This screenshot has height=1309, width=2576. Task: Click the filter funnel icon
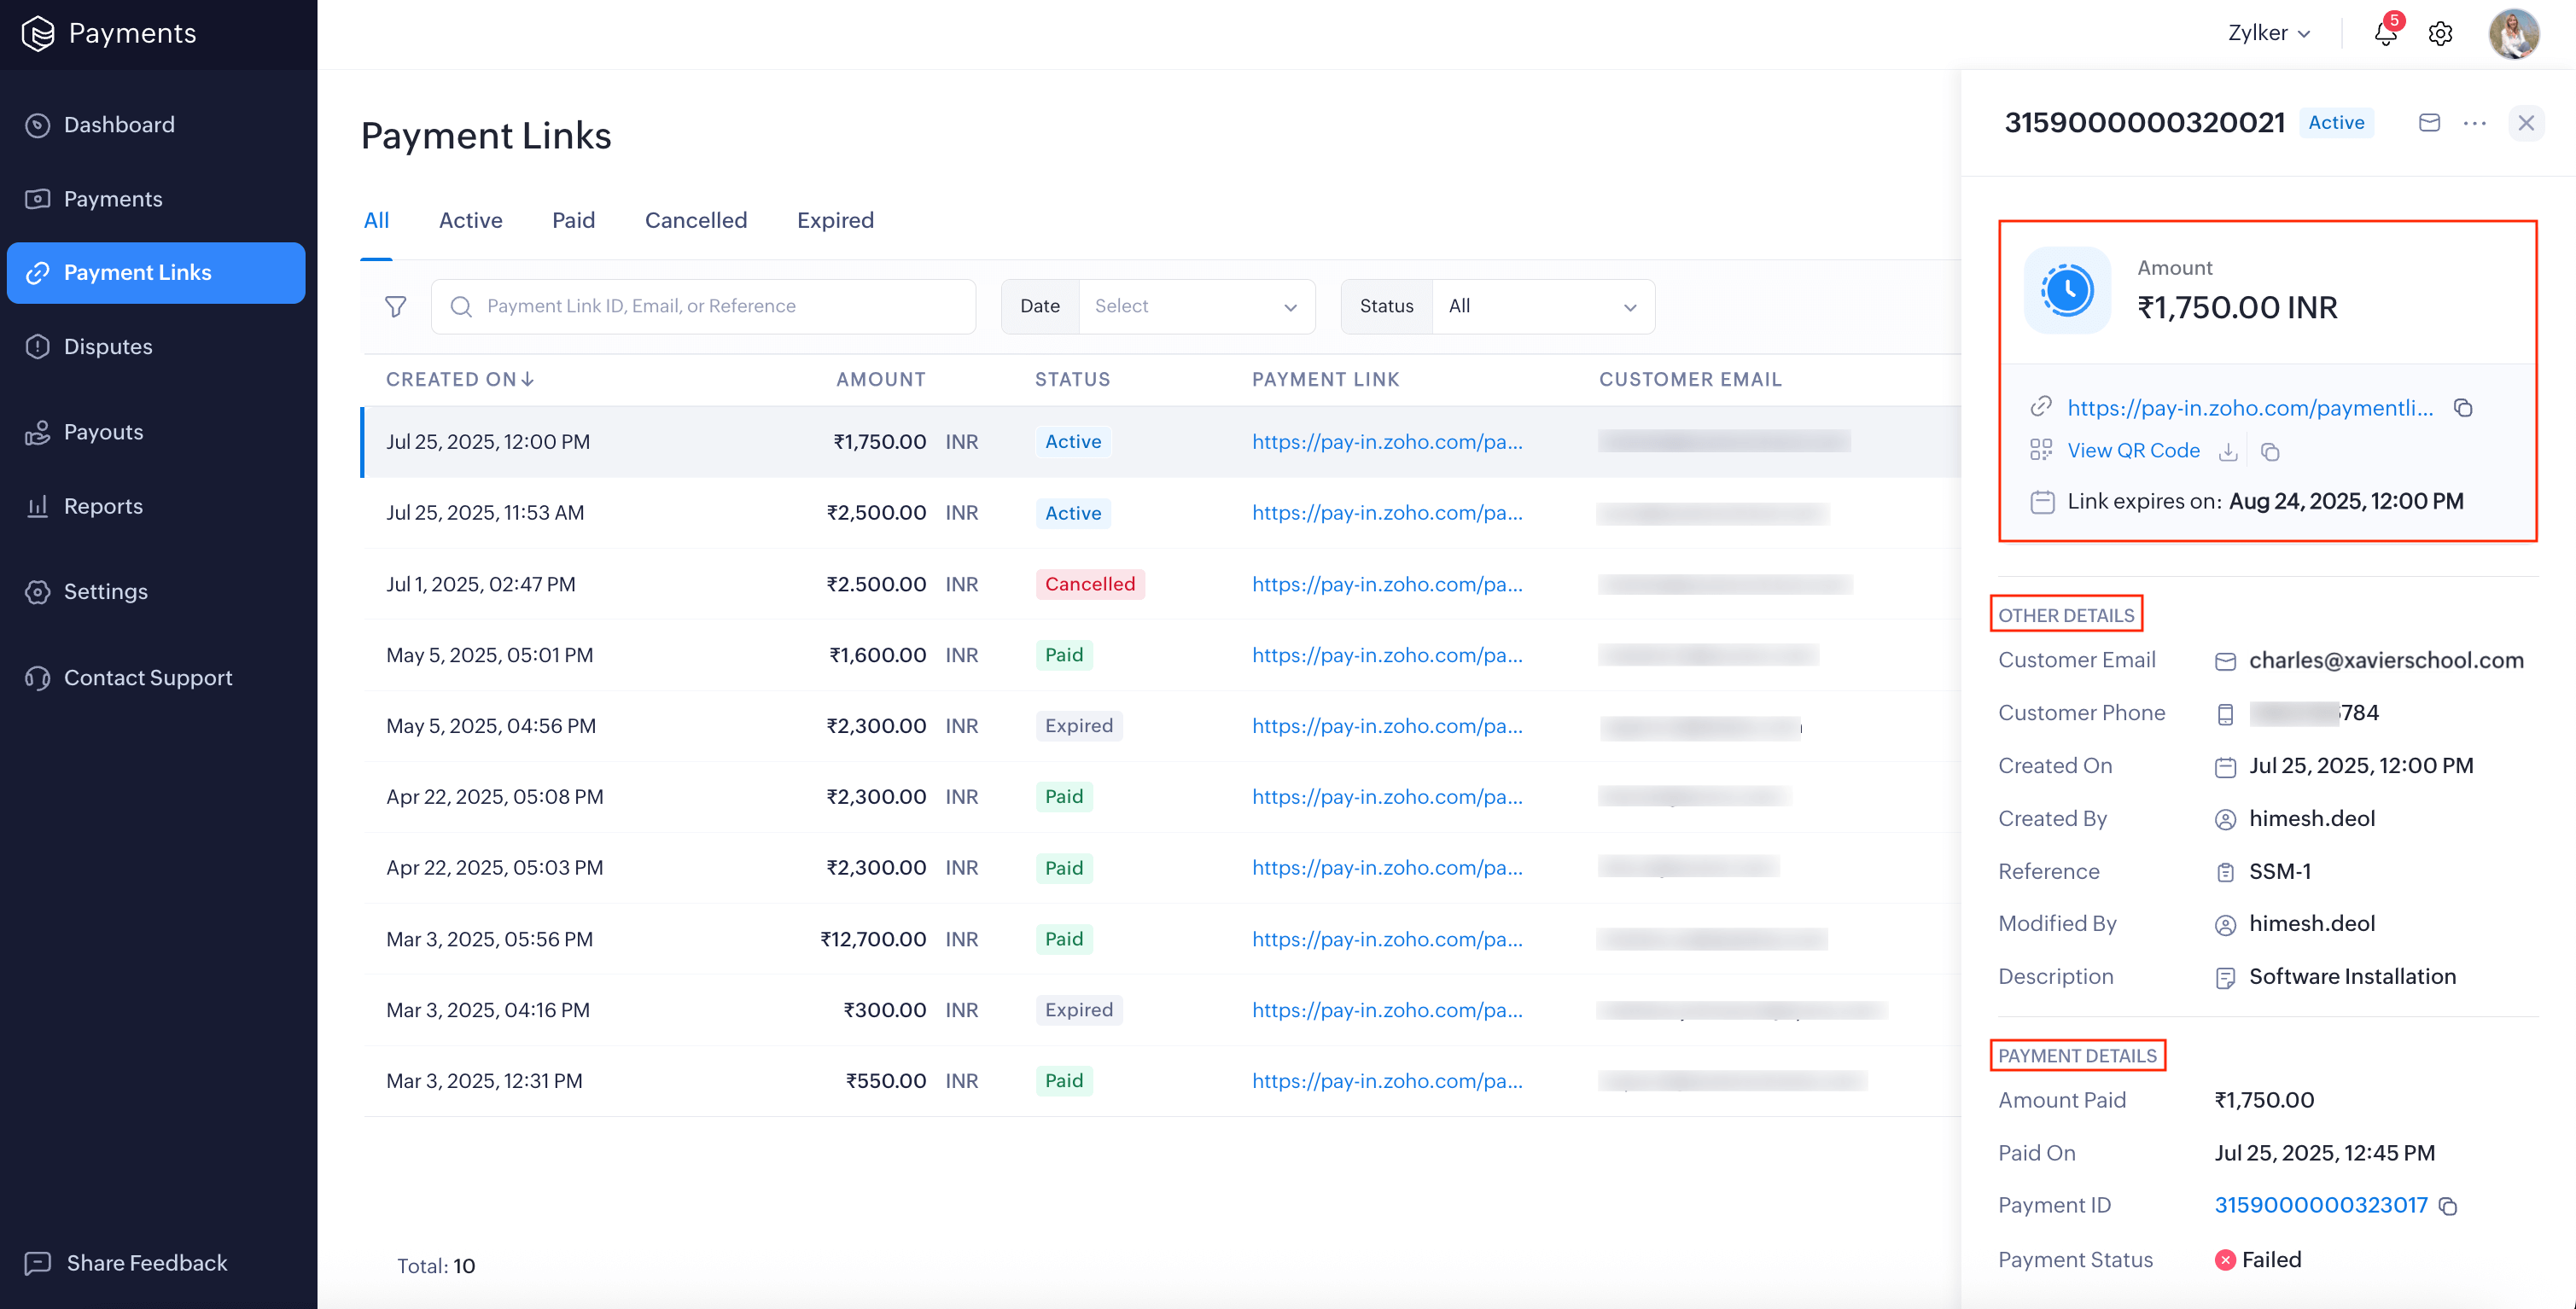tap(396, 306)
